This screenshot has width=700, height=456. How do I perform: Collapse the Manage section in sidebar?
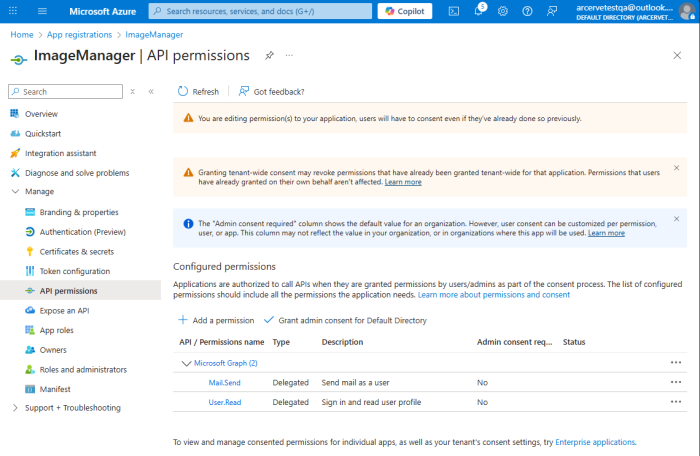15,191
